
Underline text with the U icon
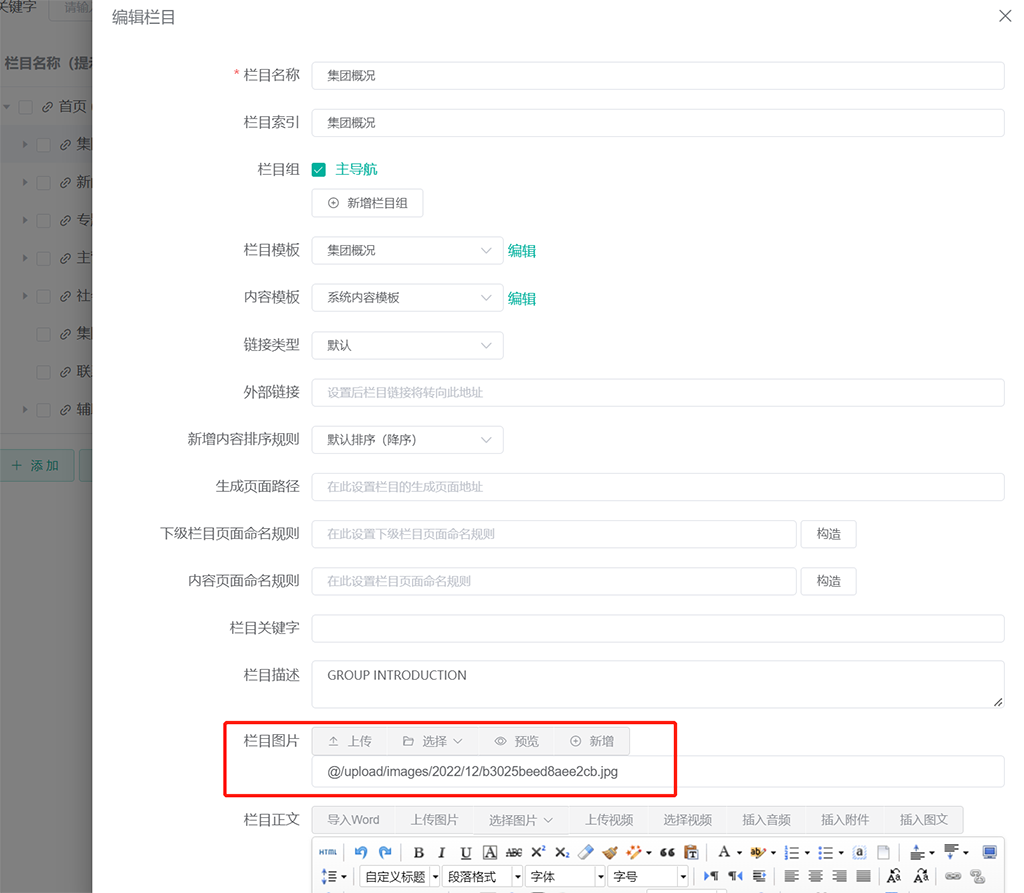(x=465, y=852)
